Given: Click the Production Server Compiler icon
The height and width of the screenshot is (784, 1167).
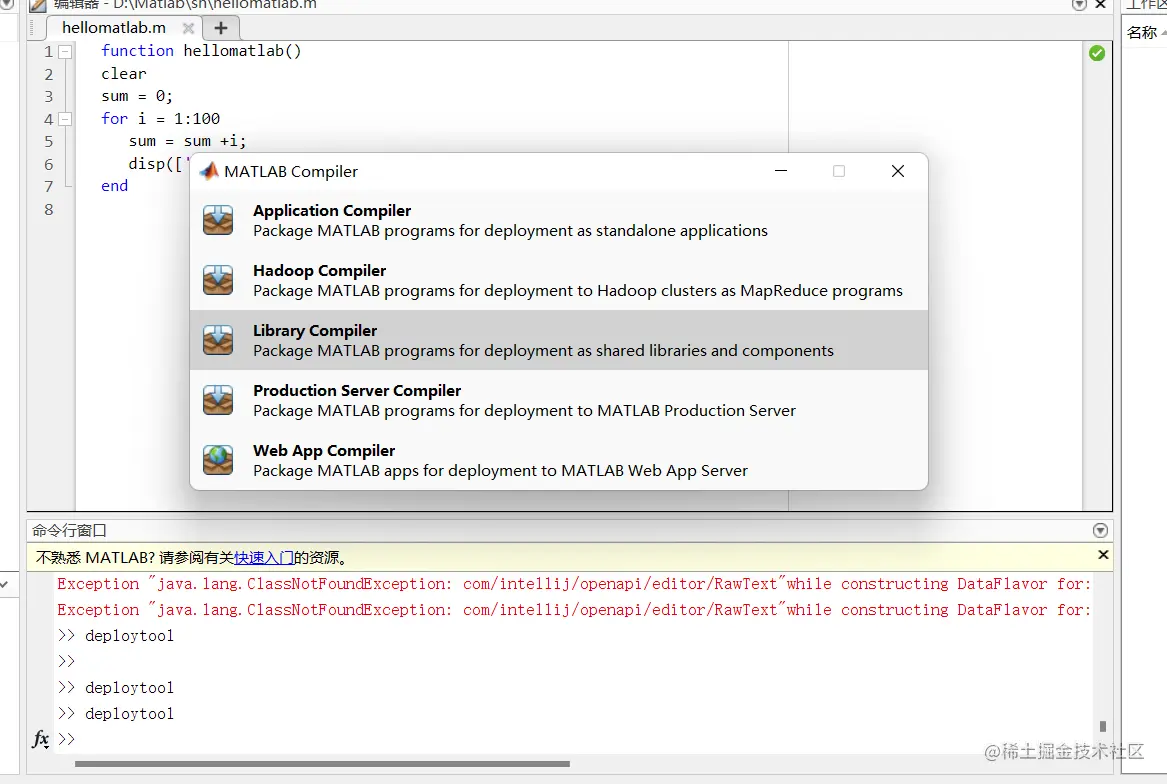Looking at the screenshot, I should coord(218,401).
